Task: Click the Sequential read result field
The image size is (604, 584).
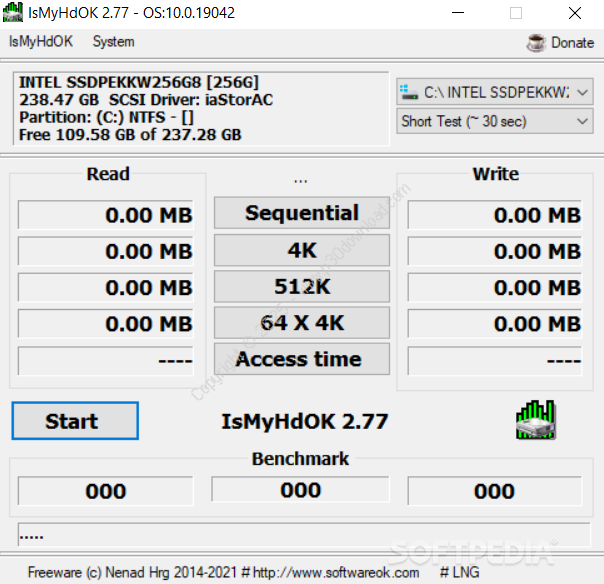Action: click(x=106, y=215)
